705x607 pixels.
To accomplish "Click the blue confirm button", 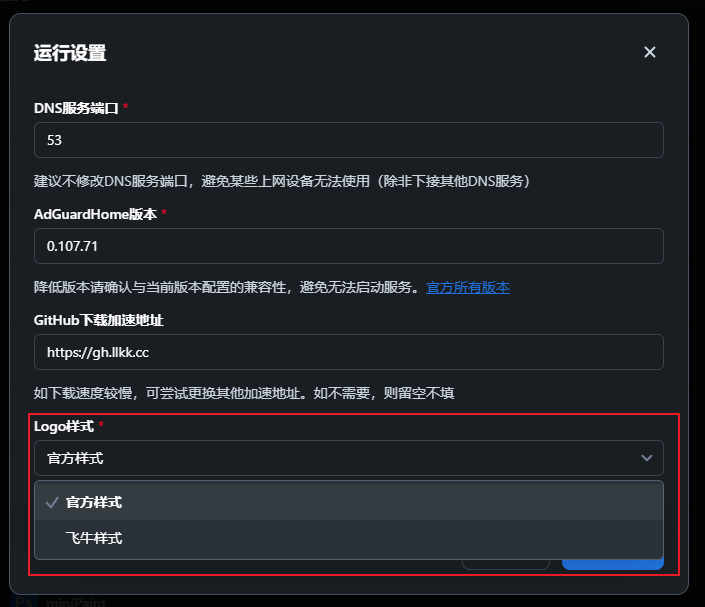I will tap(613, 564).
